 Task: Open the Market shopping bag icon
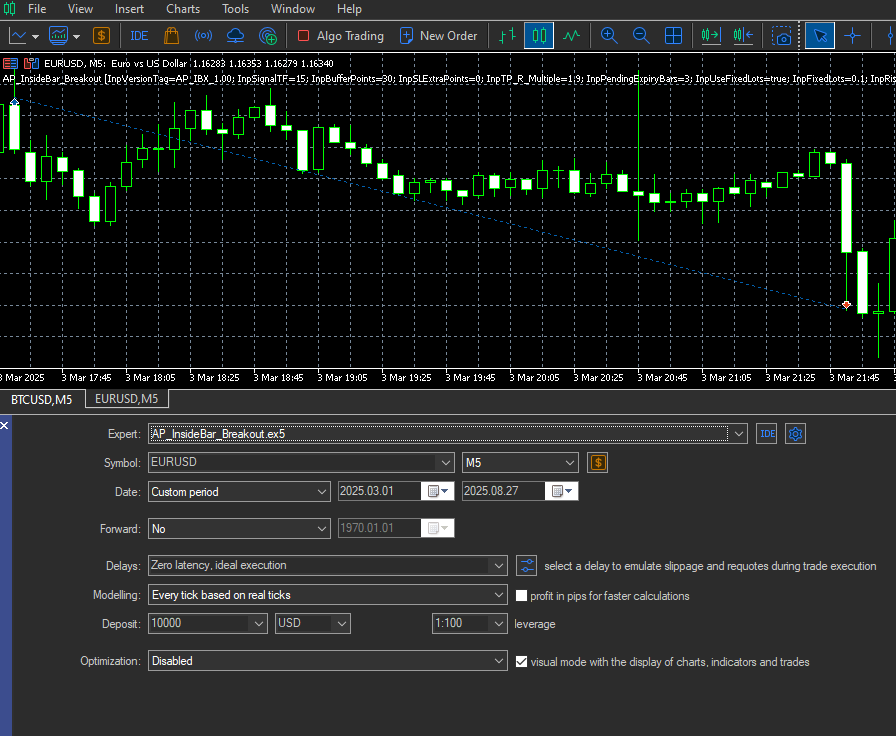tap(171, 36)
